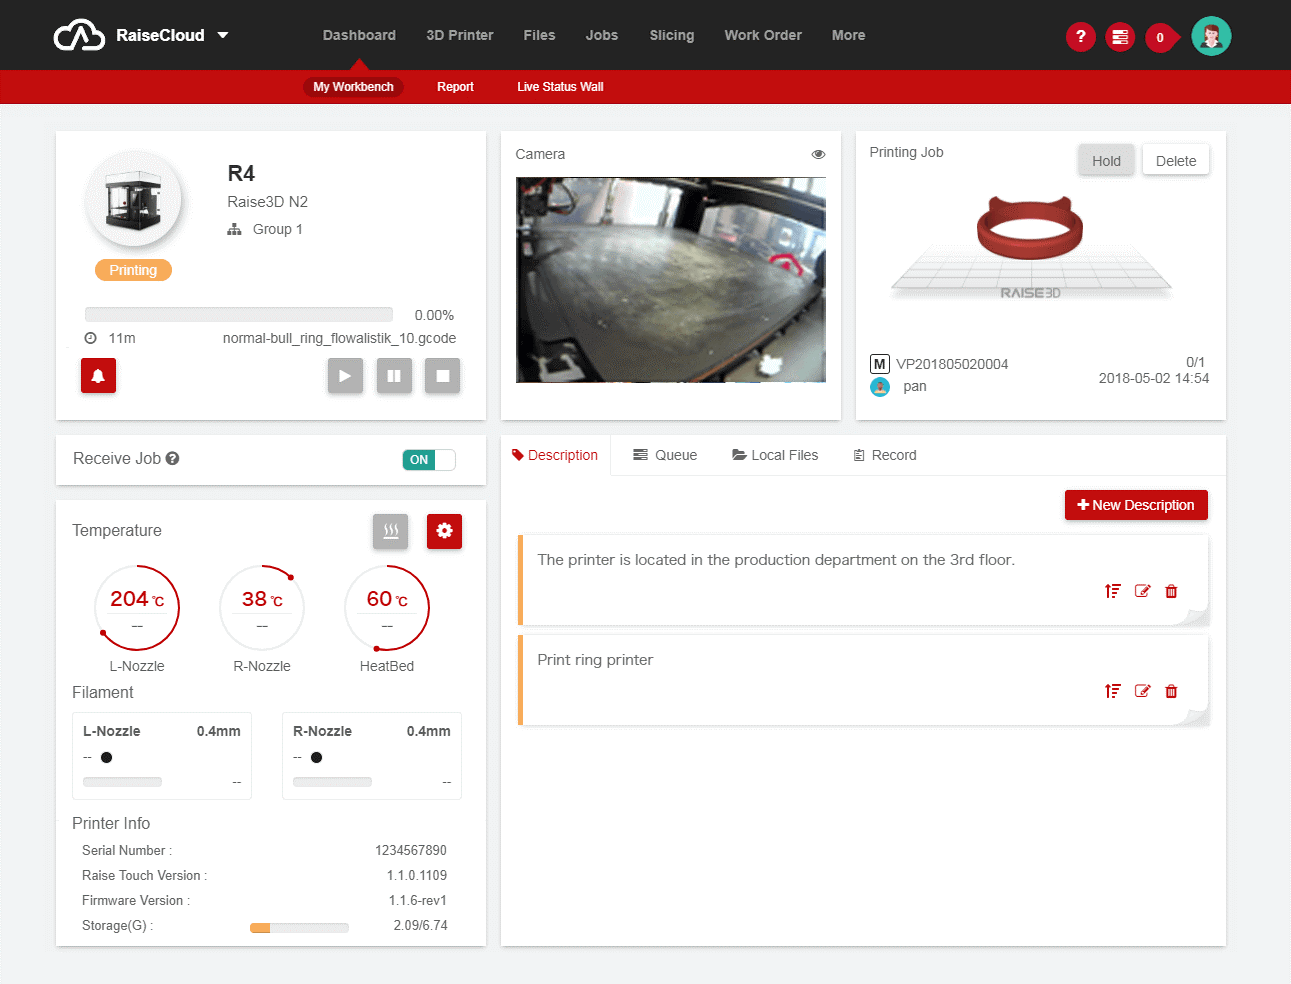
Task: Delete the 'Print ring printer' description
Action: click(1171, 691)
